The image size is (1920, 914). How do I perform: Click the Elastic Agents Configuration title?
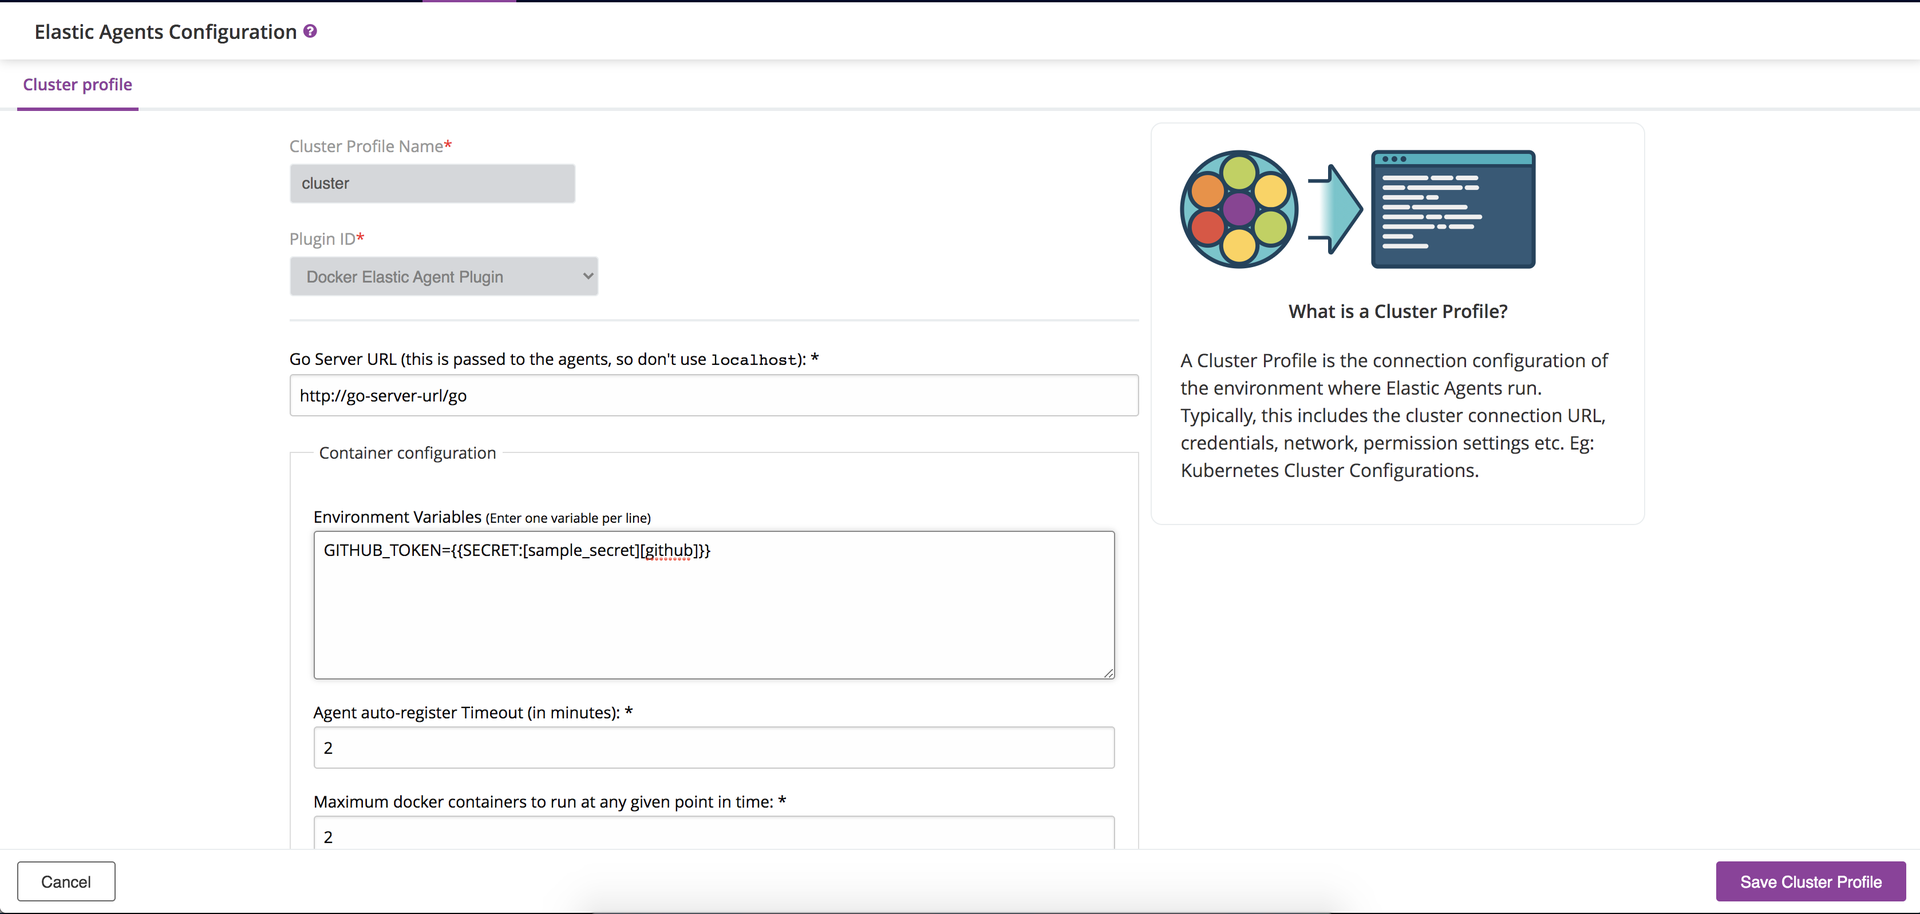(166, 32)
